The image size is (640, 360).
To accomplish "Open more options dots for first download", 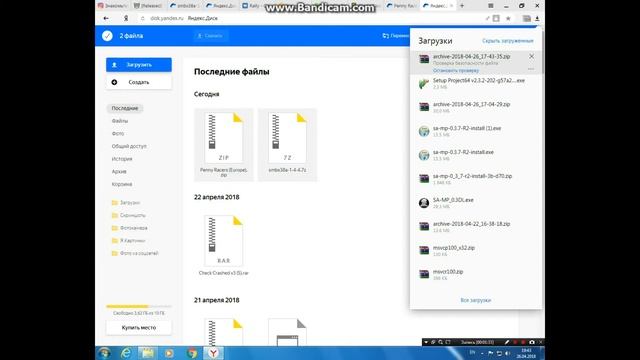I will (x=531, y=69).
